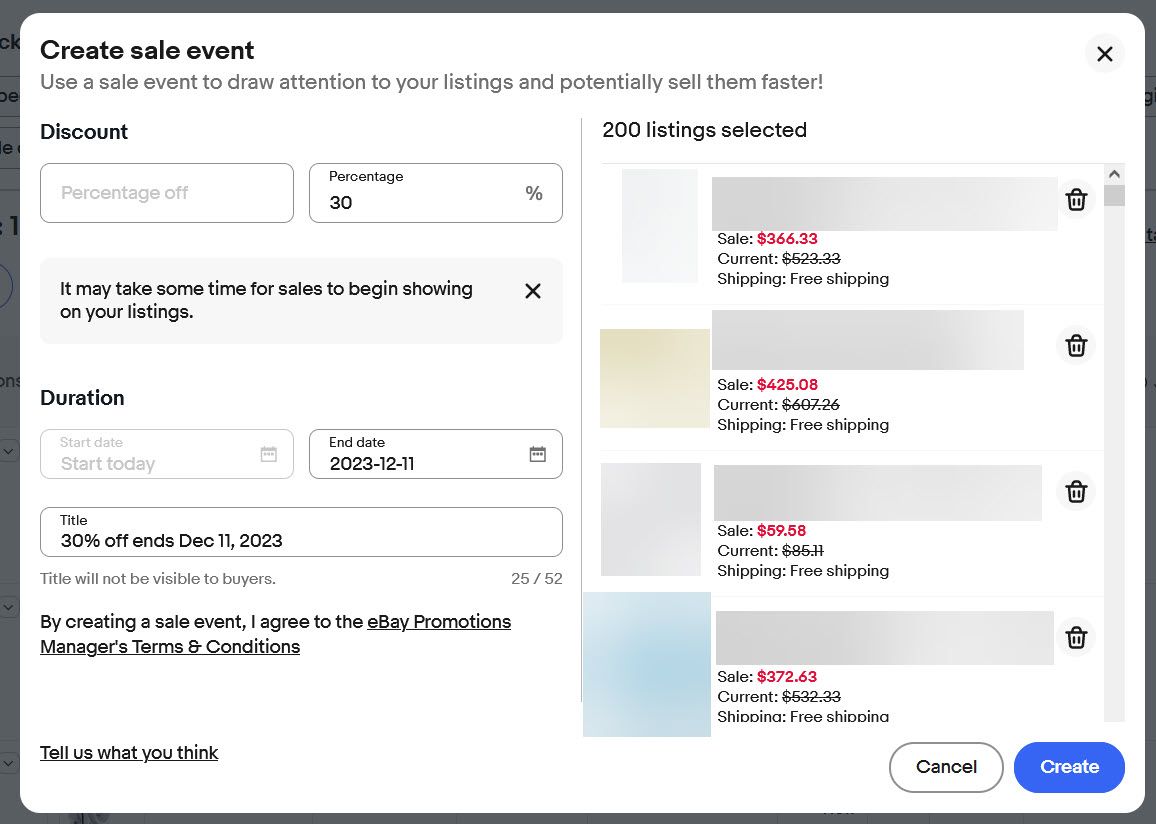Select the current price $523.33

pos(811,259)
